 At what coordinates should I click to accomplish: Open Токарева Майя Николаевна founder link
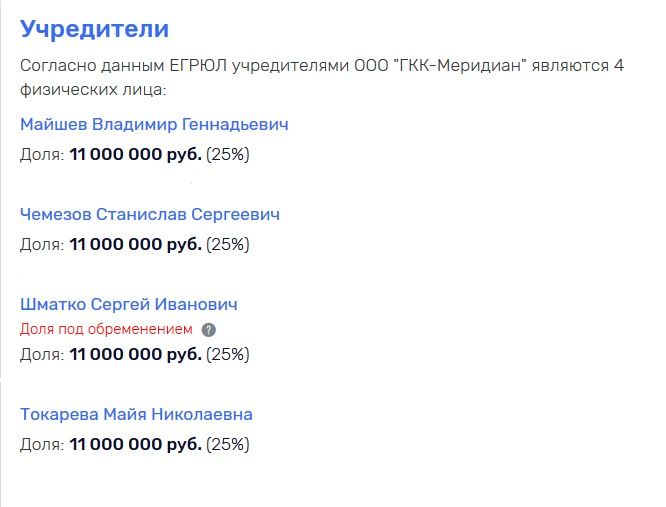point(136,414)
